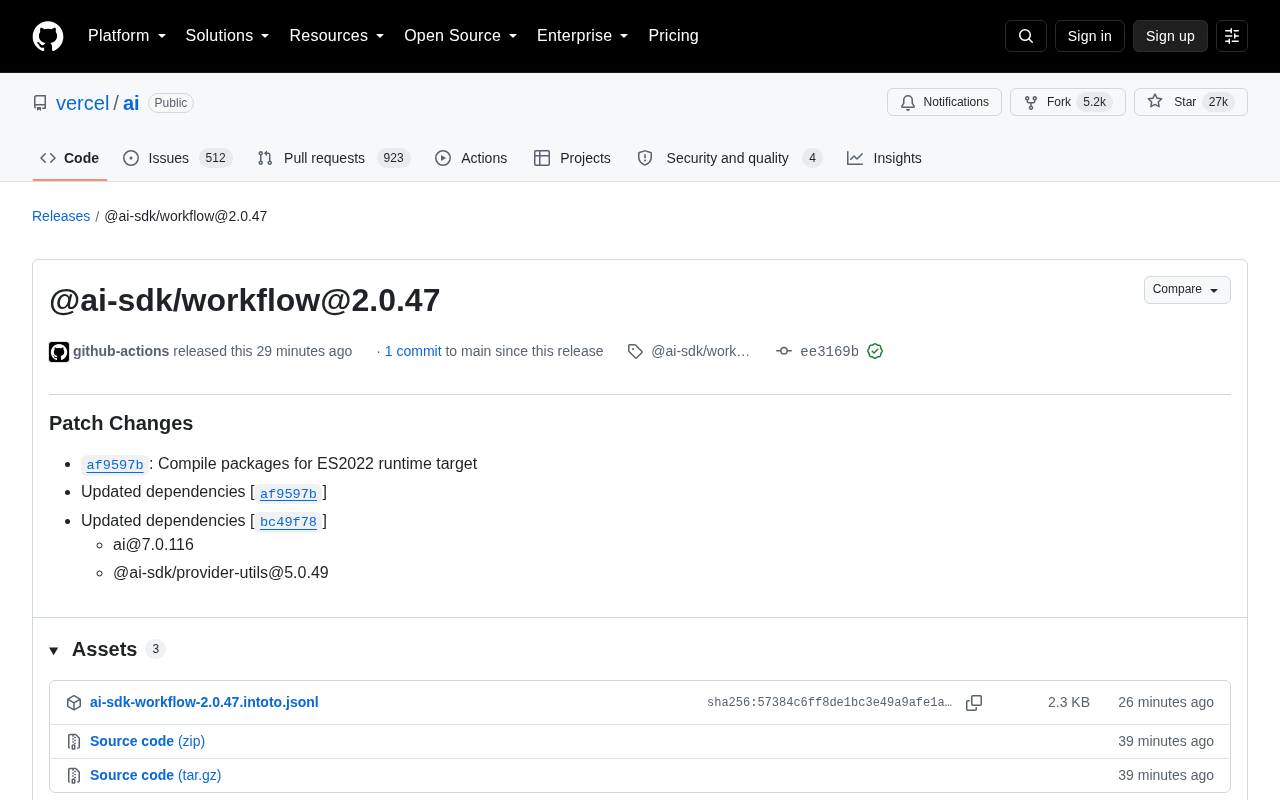Go to the Actions tab
This screenshot has height=800, width=1280.
click(x=471, y=158)
